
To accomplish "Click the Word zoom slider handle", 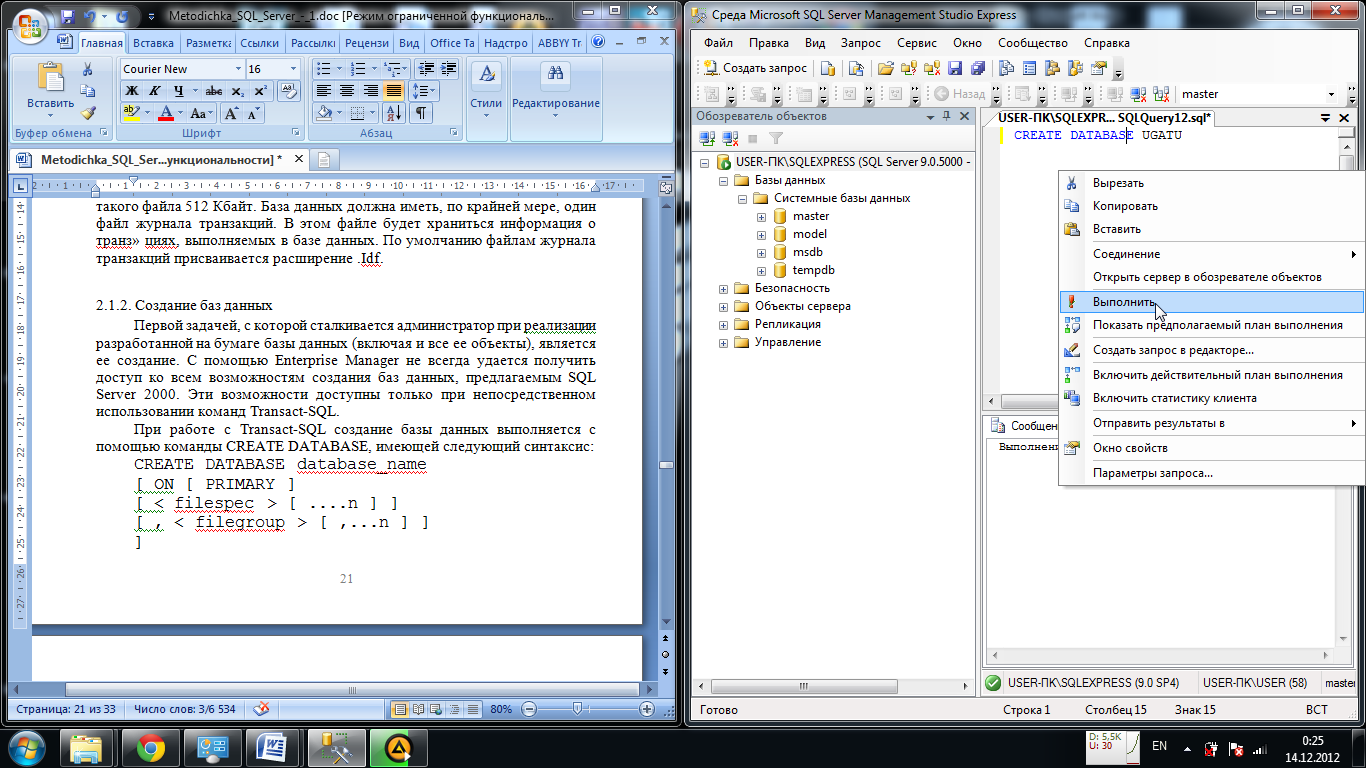I will (x=577, y=709).
